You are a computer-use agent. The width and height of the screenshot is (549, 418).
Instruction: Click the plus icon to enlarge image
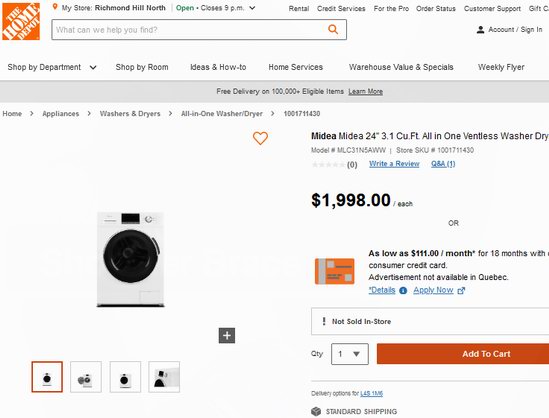[227, 335]
